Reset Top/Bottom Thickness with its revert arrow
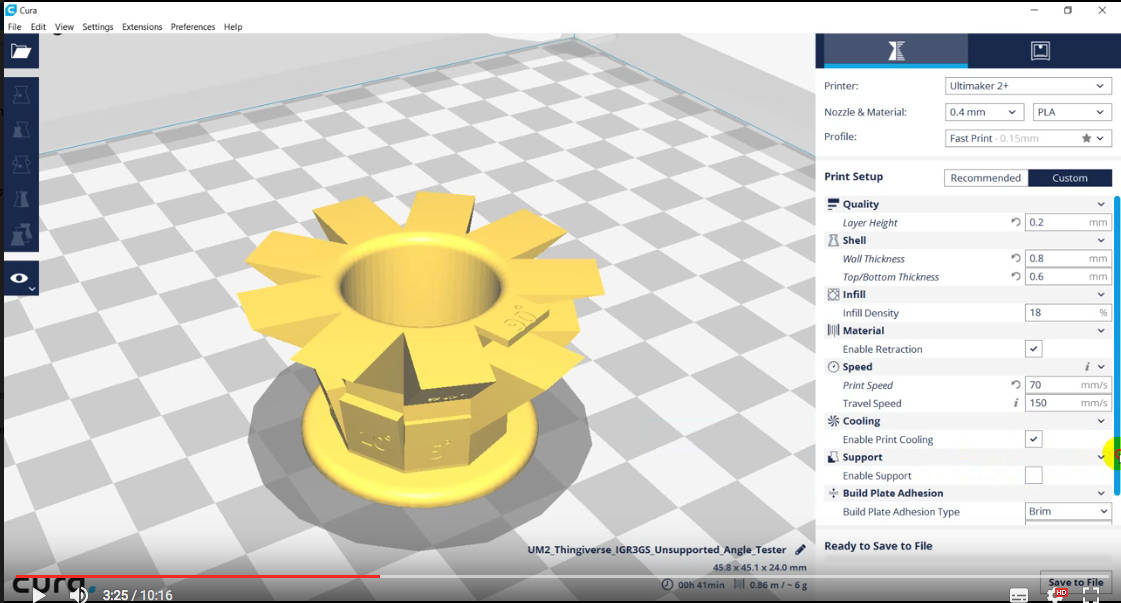The width and height of the screenshot is (1121, 603). coord(1015,276)
